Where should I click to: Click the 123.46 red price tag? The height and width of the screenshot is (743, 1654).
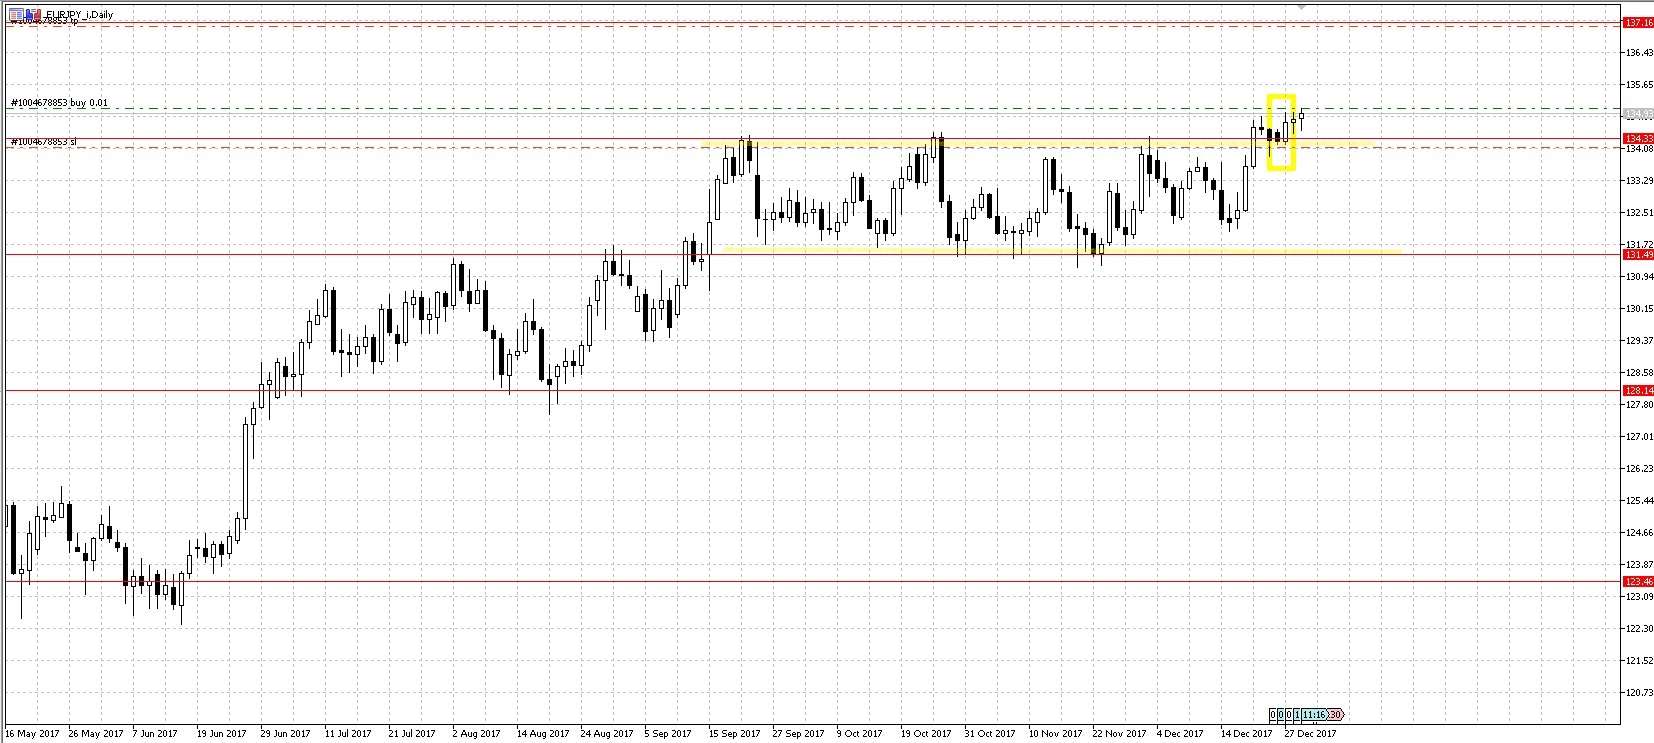click(x=1638, y=581)
